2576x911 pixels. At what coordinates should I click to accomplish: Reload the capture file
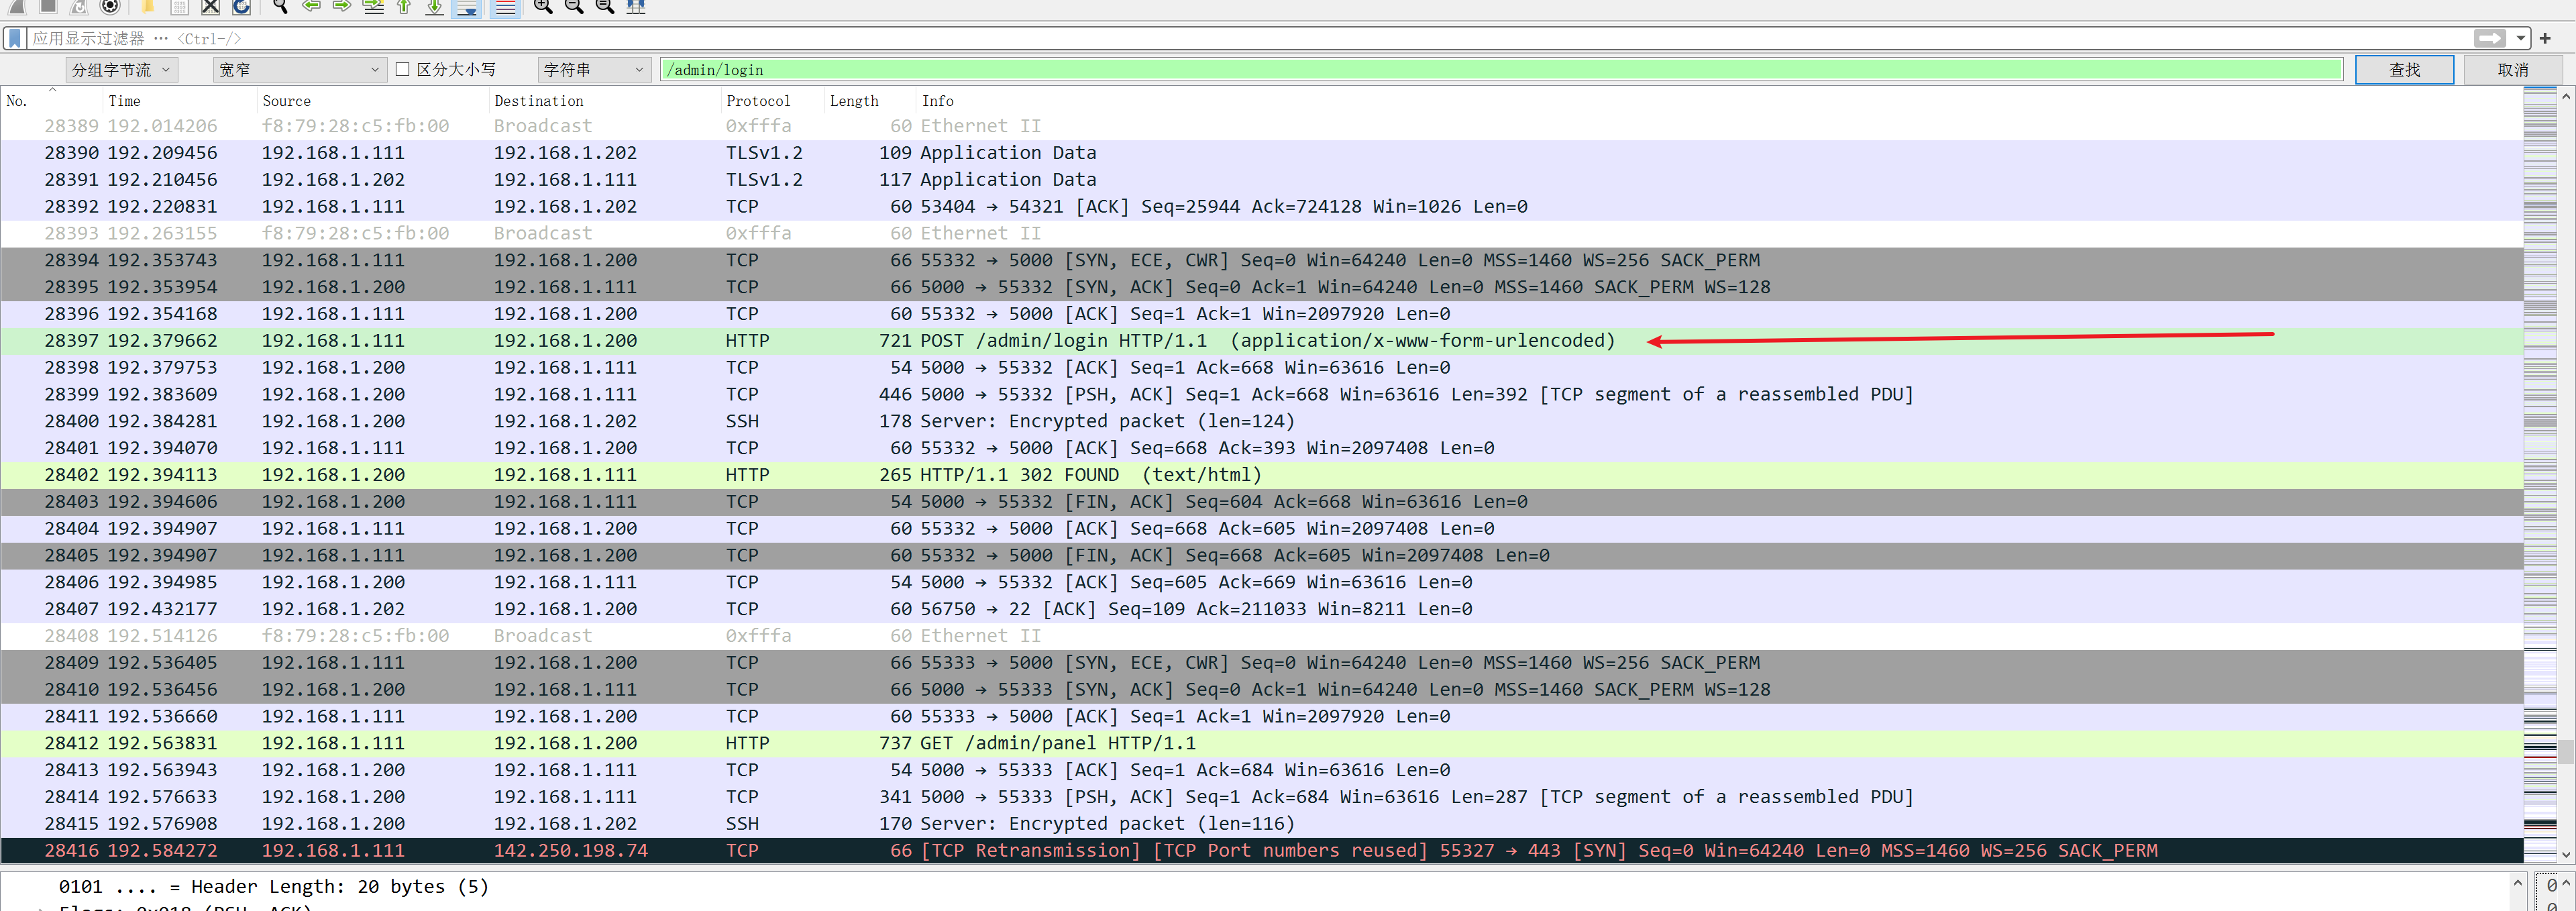241,6
